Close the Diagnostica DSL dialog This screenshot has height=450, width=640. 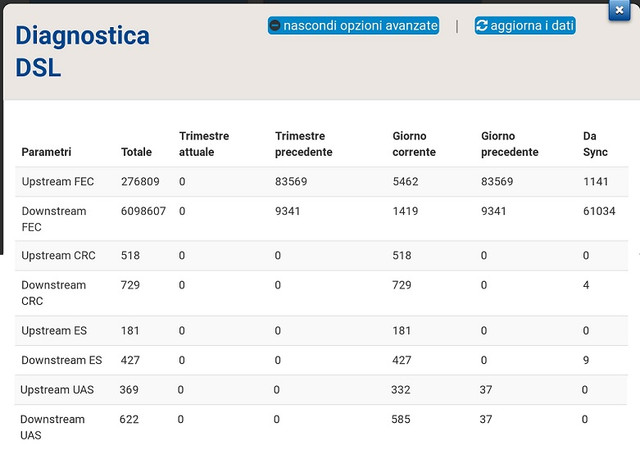[x=619, y=10]
